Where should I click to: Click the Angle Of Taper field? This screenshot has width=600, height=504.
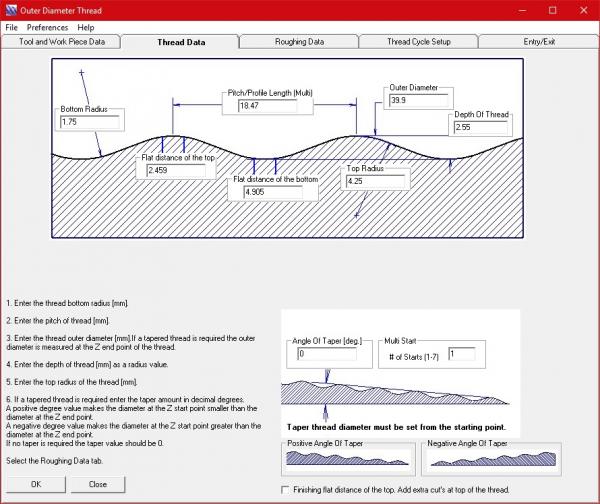[328, 354]
